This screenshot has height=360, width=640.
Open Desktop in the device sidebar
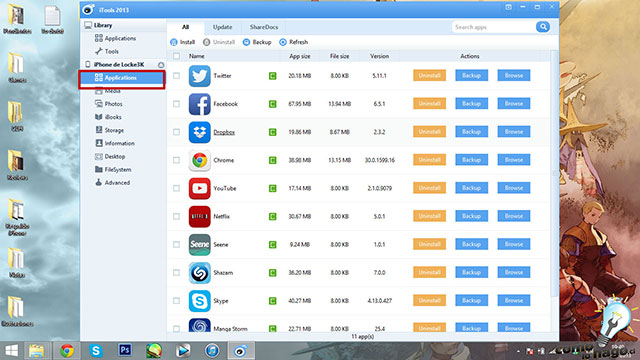(110, 156)
